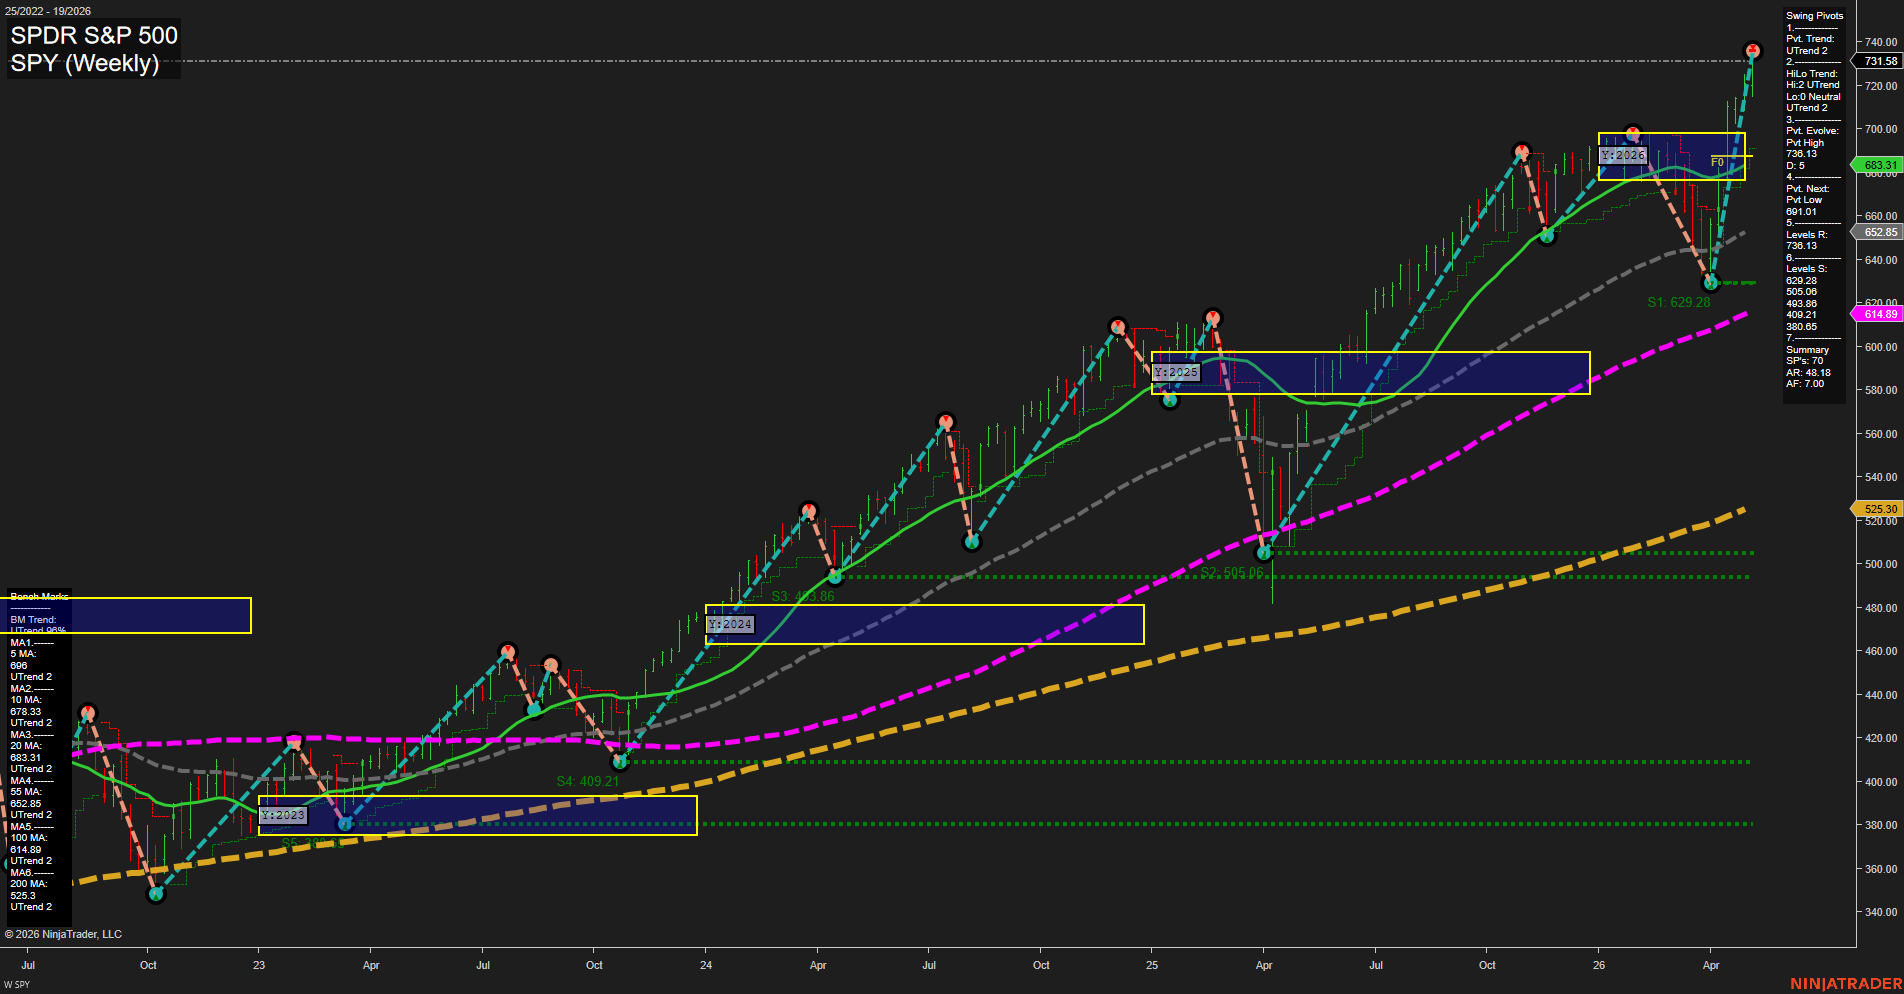Click the SPDR S&P 500 chart title
Screen dimensions: 1904x994
pyautogui.click(x=94, y=35)
